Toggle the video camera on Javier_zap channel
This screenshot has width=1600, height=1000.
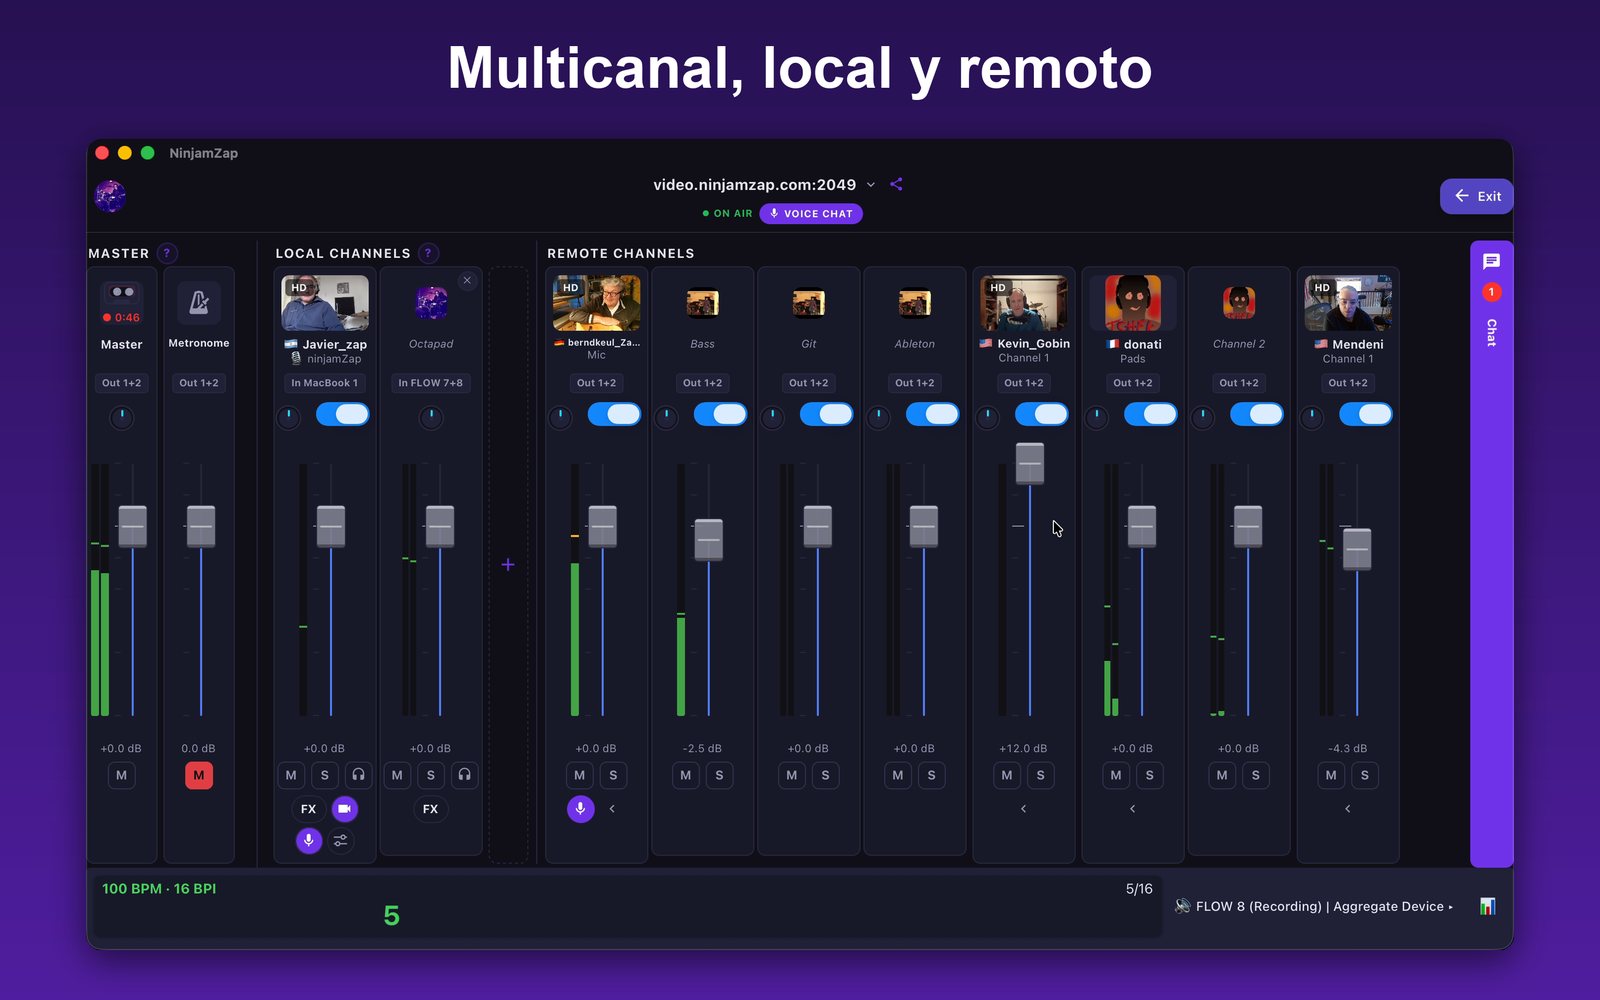[x=344, y=809]
